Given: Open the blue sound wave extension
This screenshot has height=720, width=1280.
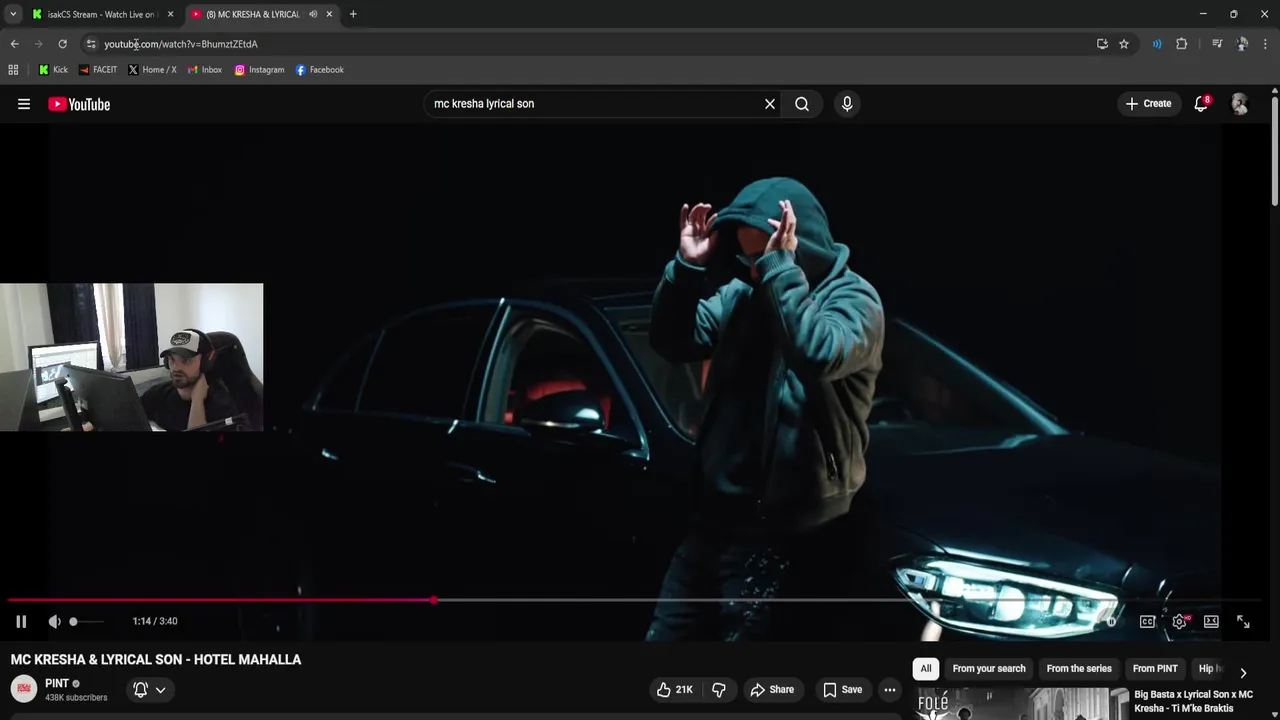Looking at the screenshot, I should pos(1157,44).
